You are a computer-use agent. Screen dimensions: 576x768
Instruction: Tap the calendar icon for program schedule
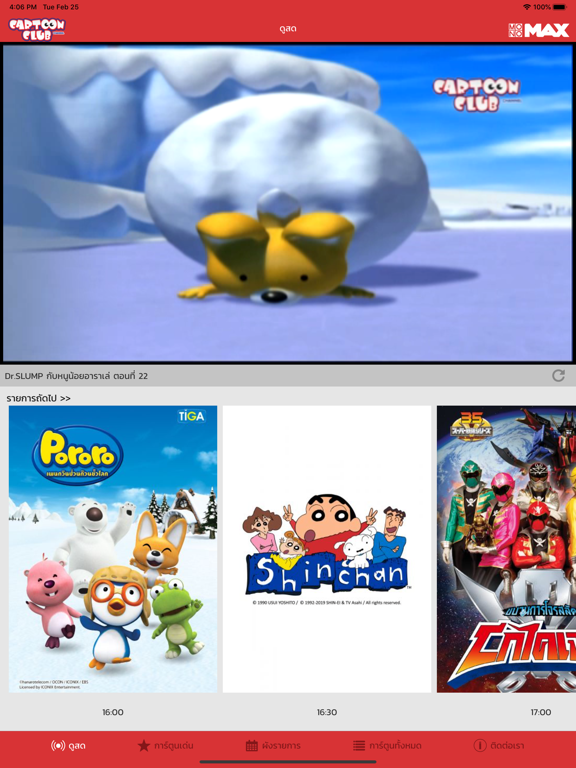pyautogui.click(x=252, y=746)
